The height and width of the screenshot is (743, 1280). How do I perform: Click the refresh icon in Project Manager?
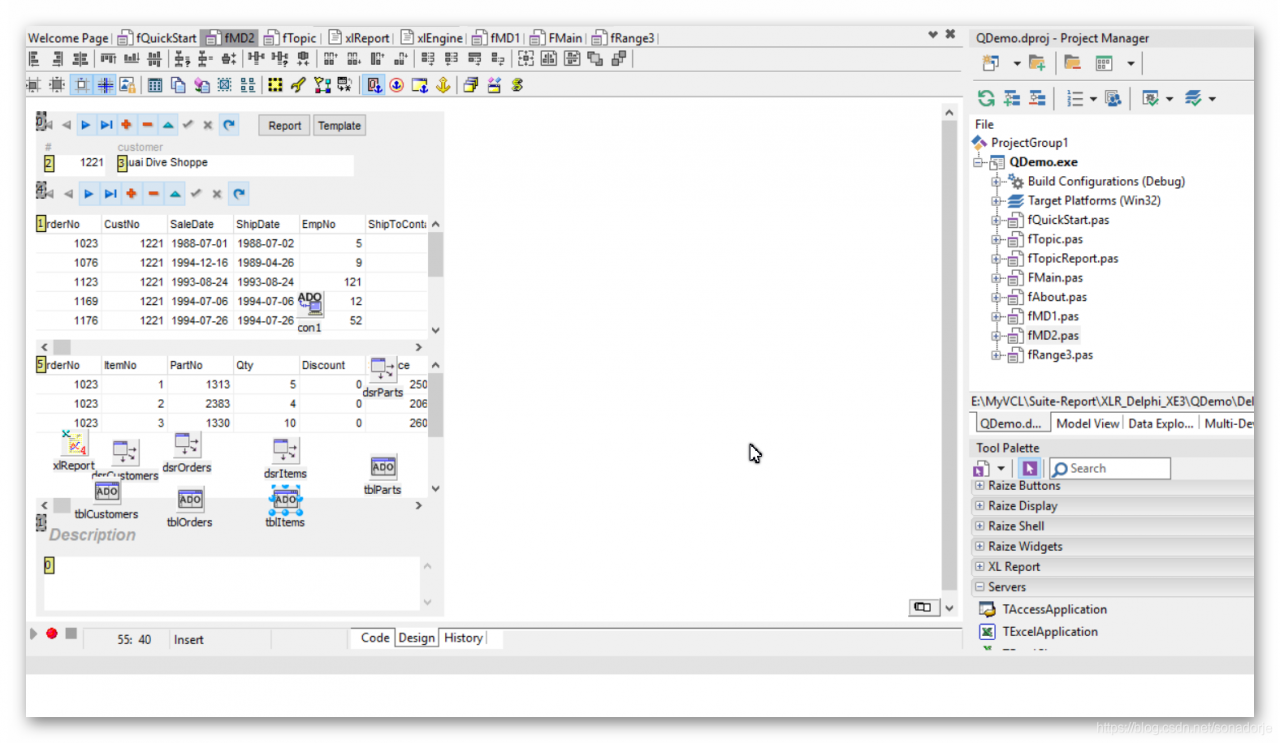click(986, 98)
